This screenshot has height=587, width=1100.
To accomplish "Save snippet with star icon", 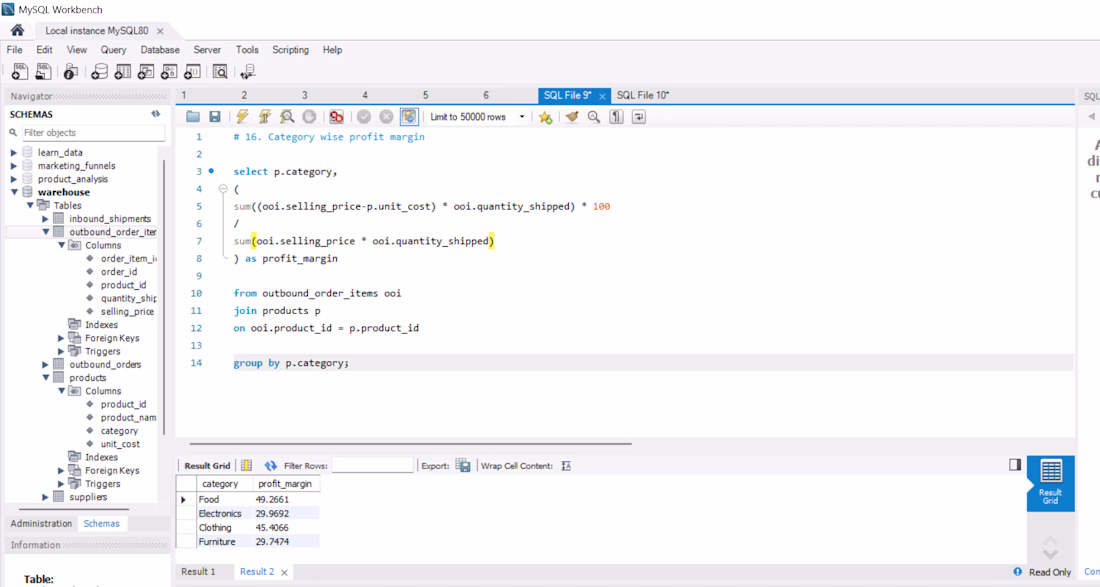I will click(545, 117).
